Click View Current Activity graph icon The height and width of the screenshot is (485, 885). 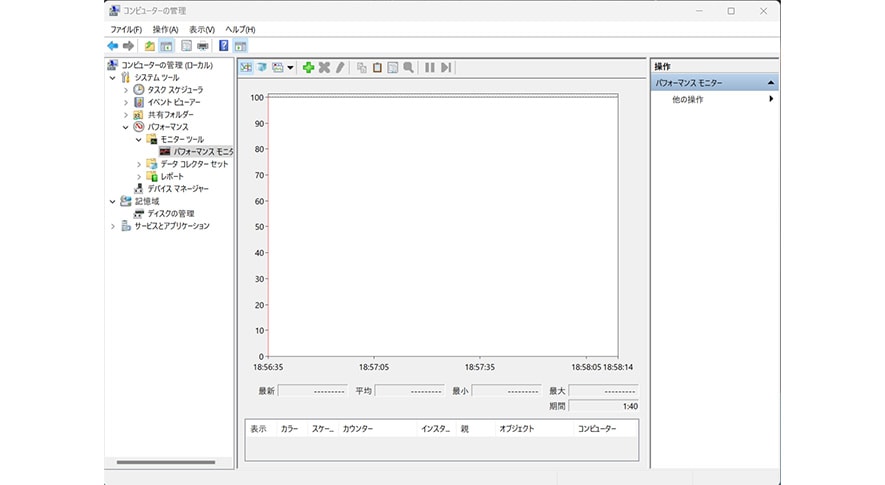click(246, 68)
